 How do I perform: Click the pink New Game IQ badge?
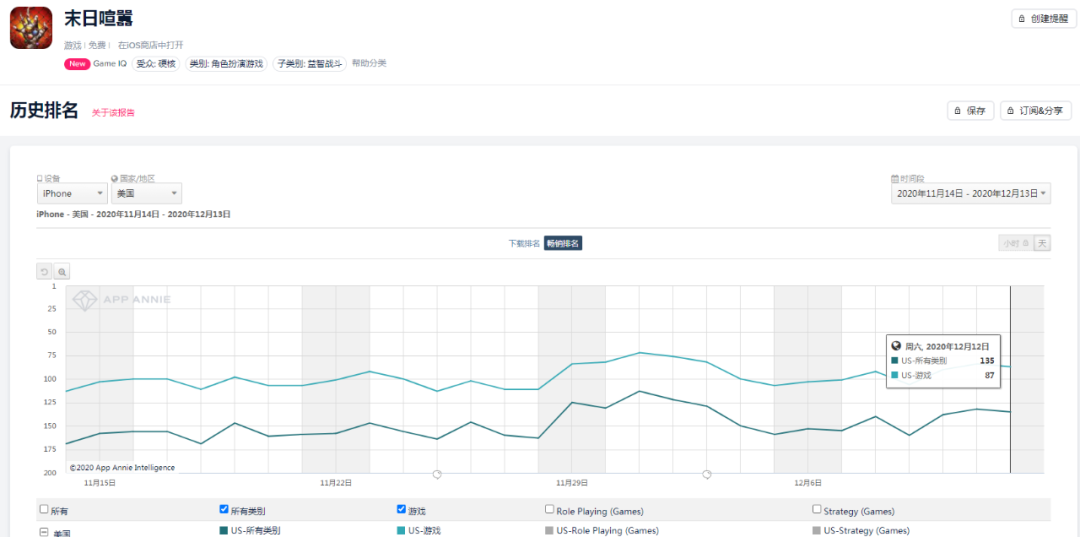77,64
